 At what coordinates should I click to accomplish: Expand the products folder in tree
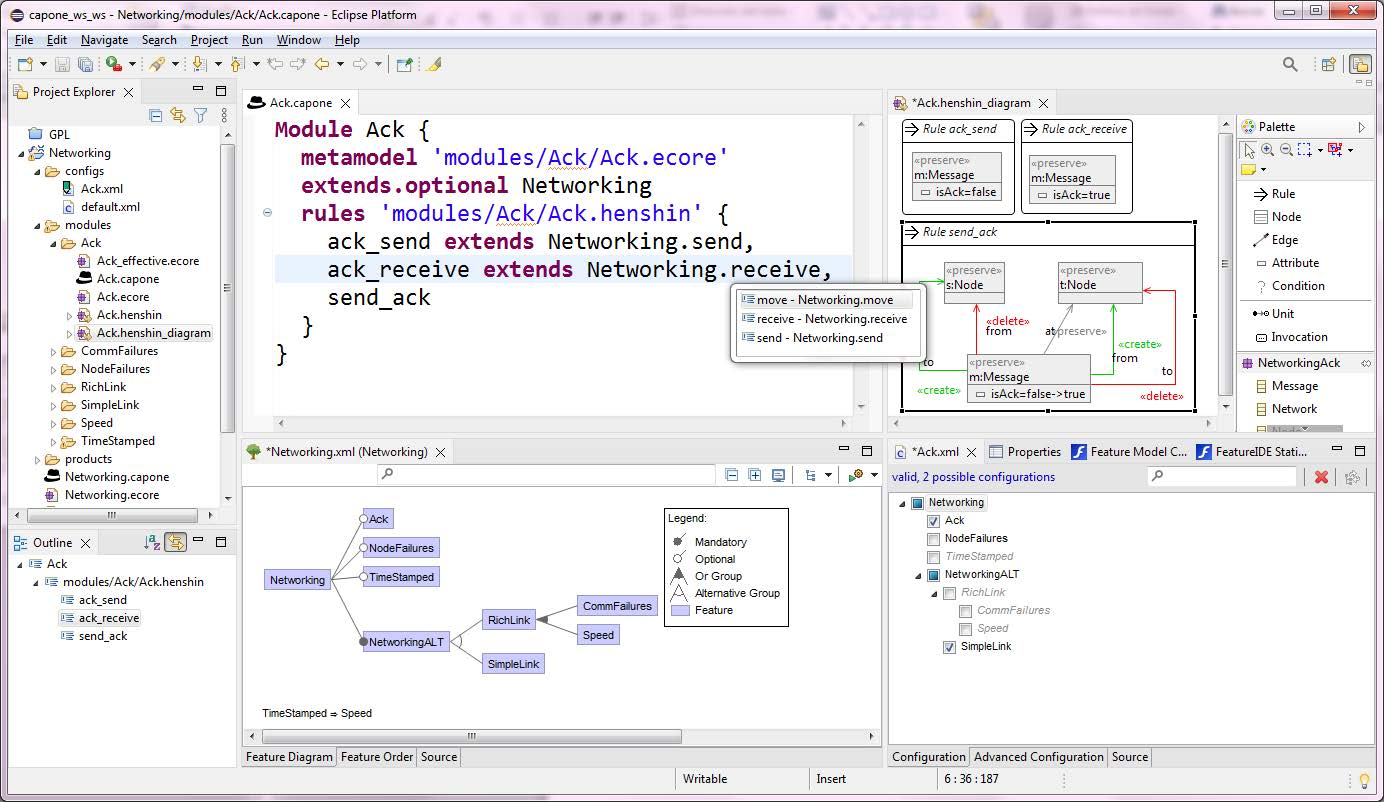(x=38, y=459)
